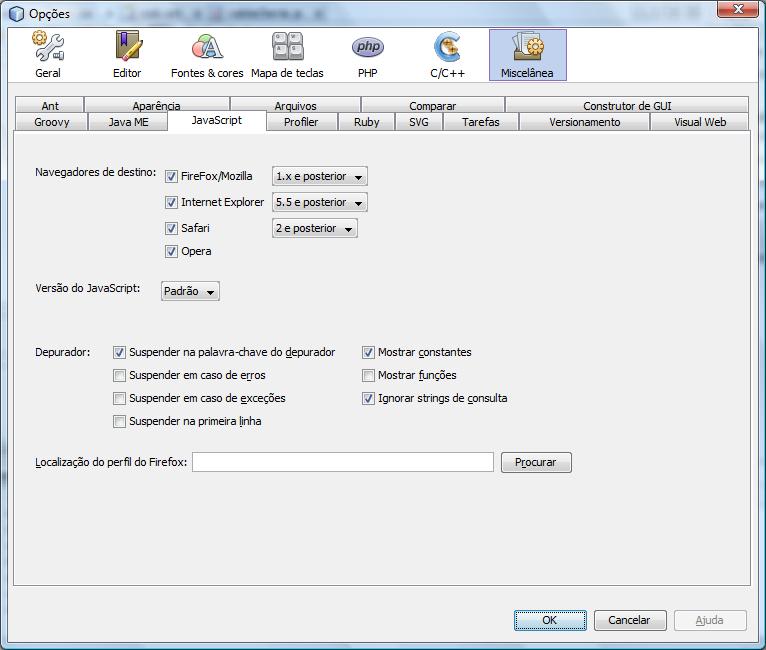The image size is (766, 650).
Task: Switch to the Profiler tab
Action: point(301,122)
